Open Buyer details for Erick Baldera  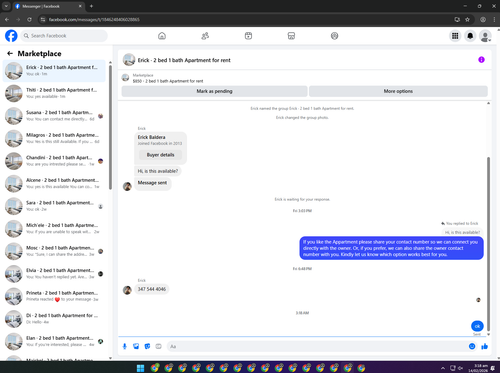pyautogui.click(x=160, y=155)
